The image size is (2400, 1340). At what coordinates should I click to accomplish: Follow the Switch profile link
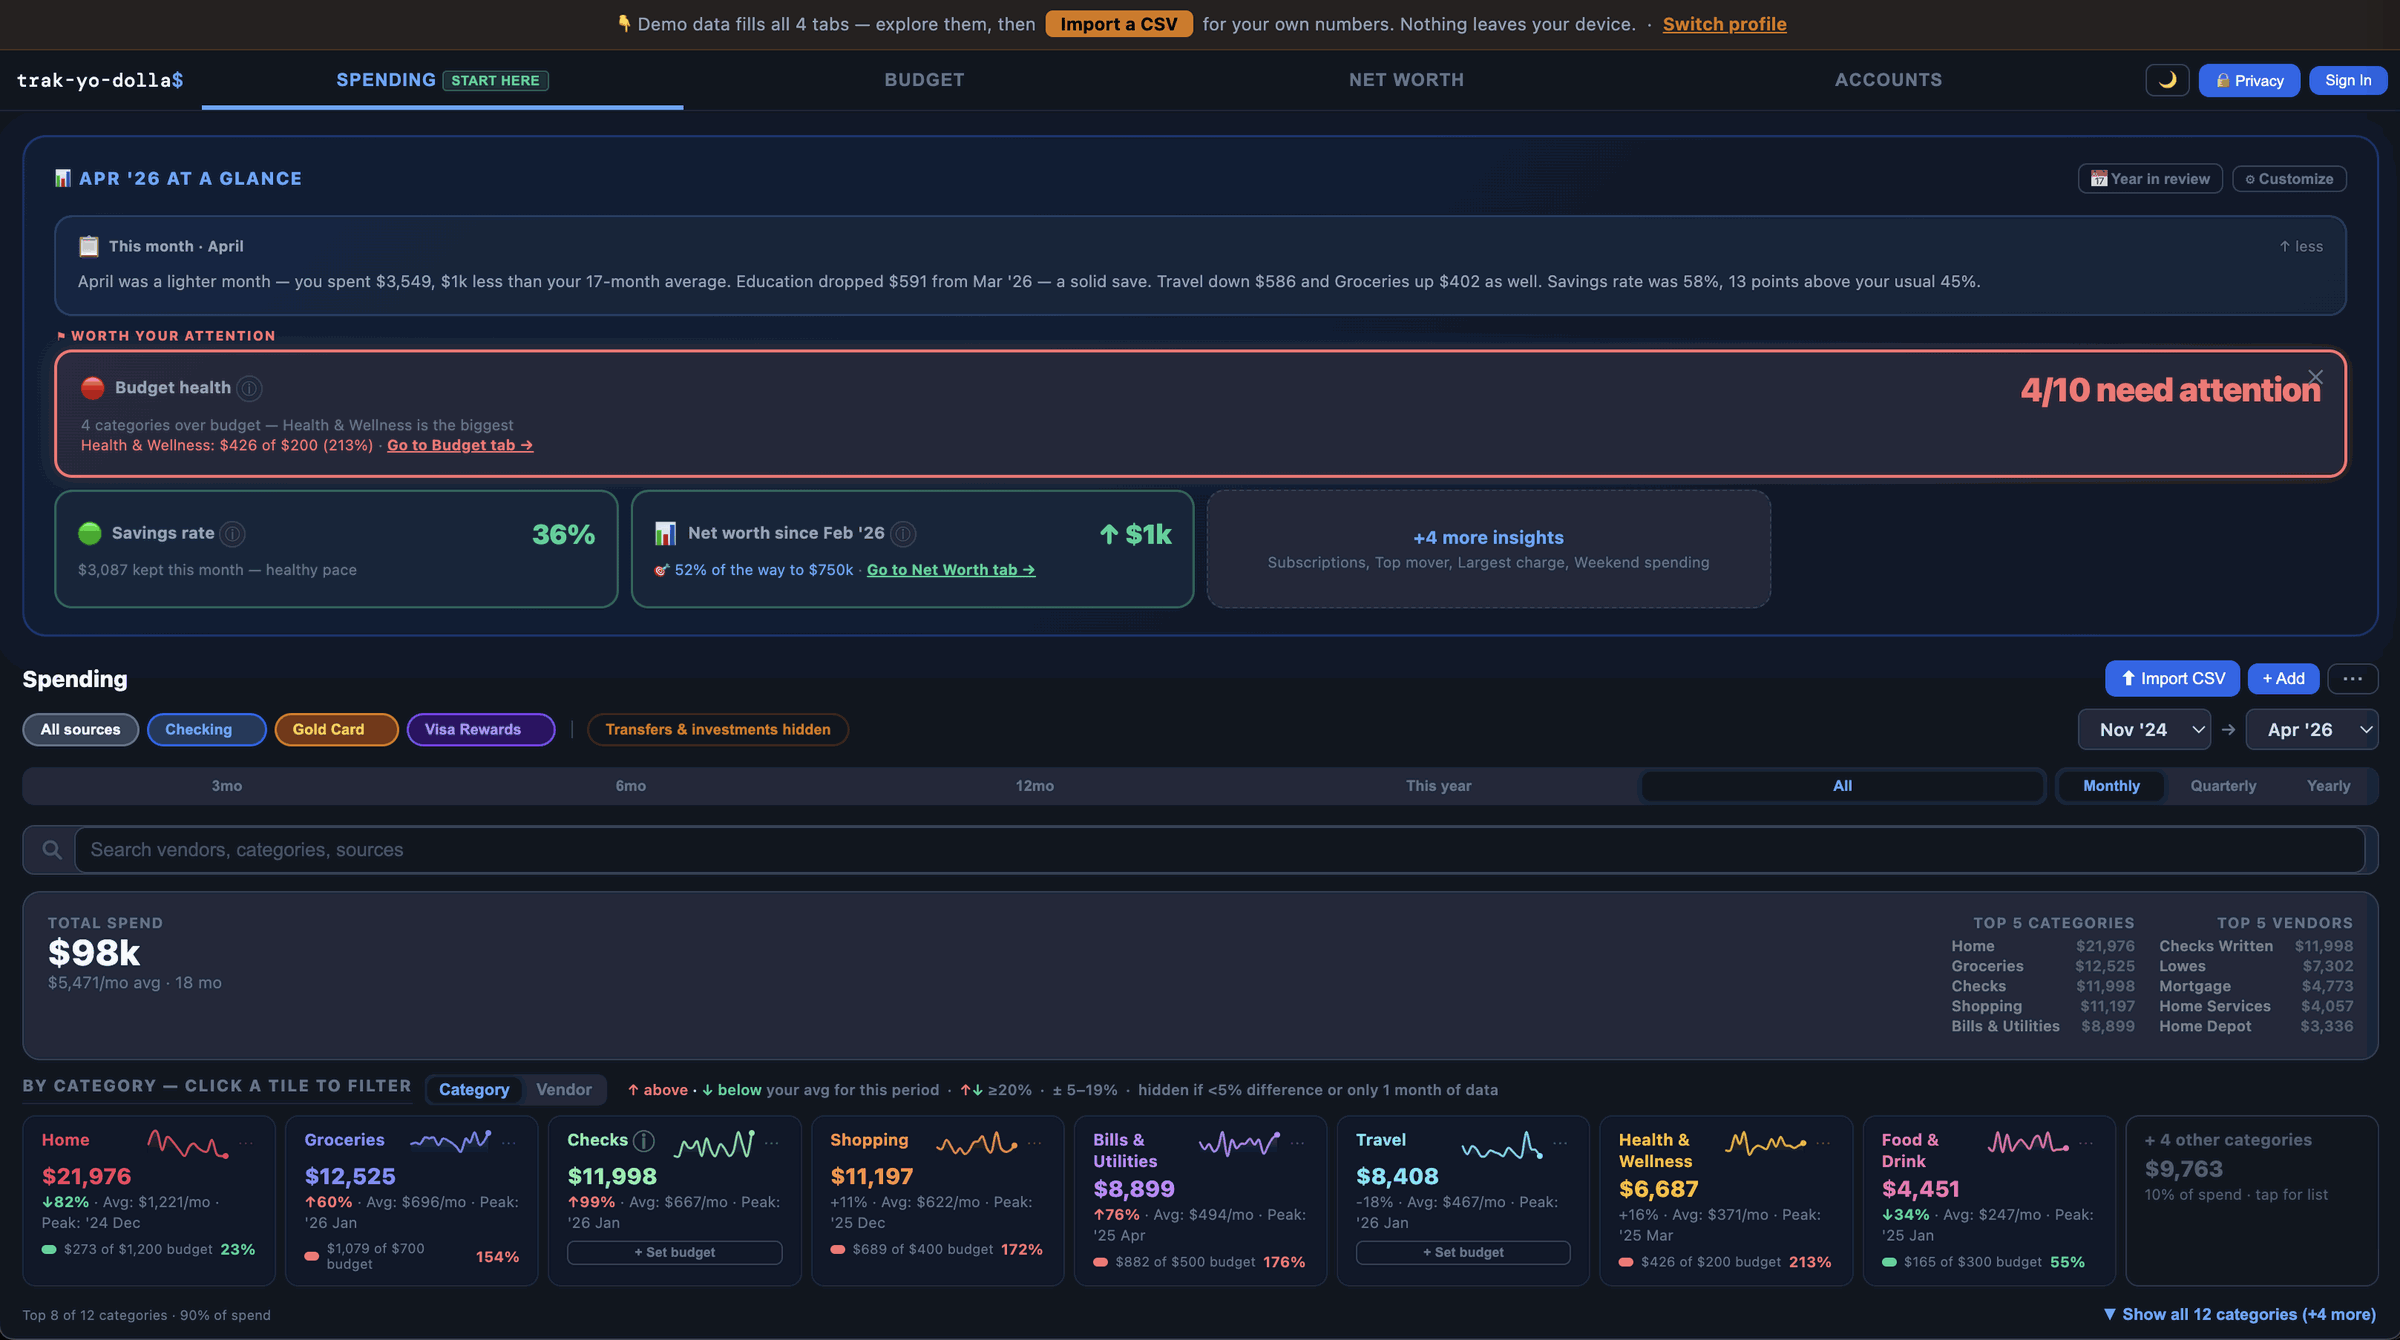tap(1724, 24)
